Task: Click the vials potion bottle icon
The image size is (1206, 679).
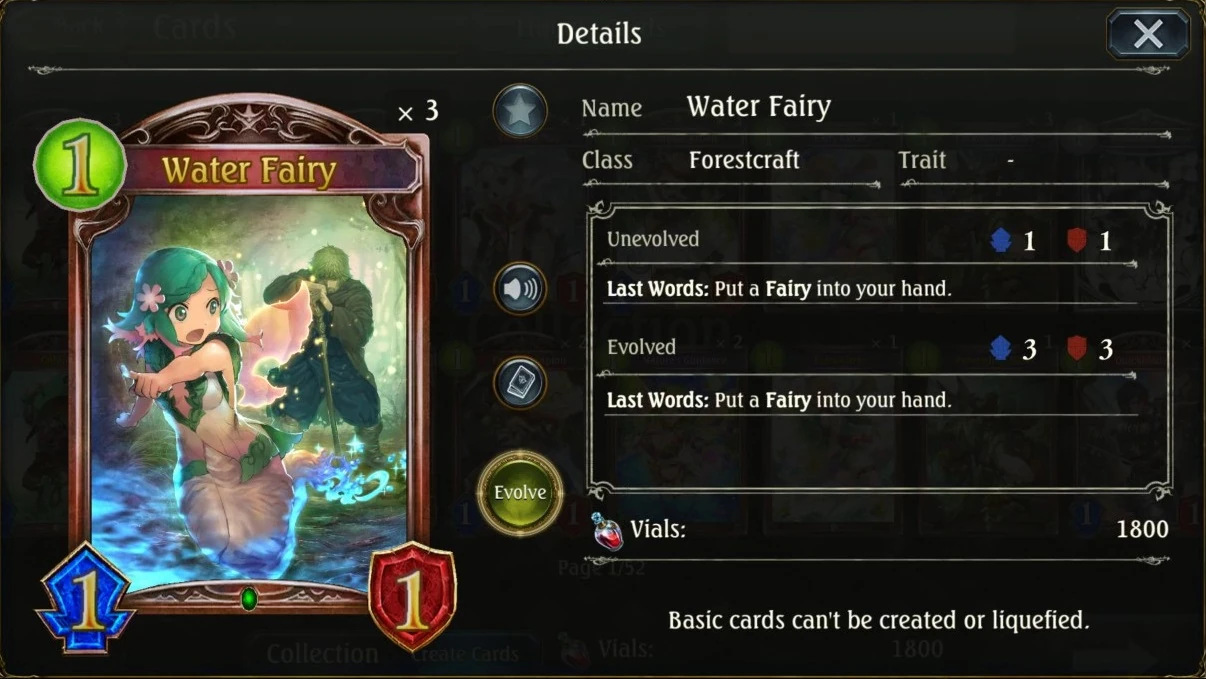Action: pos(606,531)
